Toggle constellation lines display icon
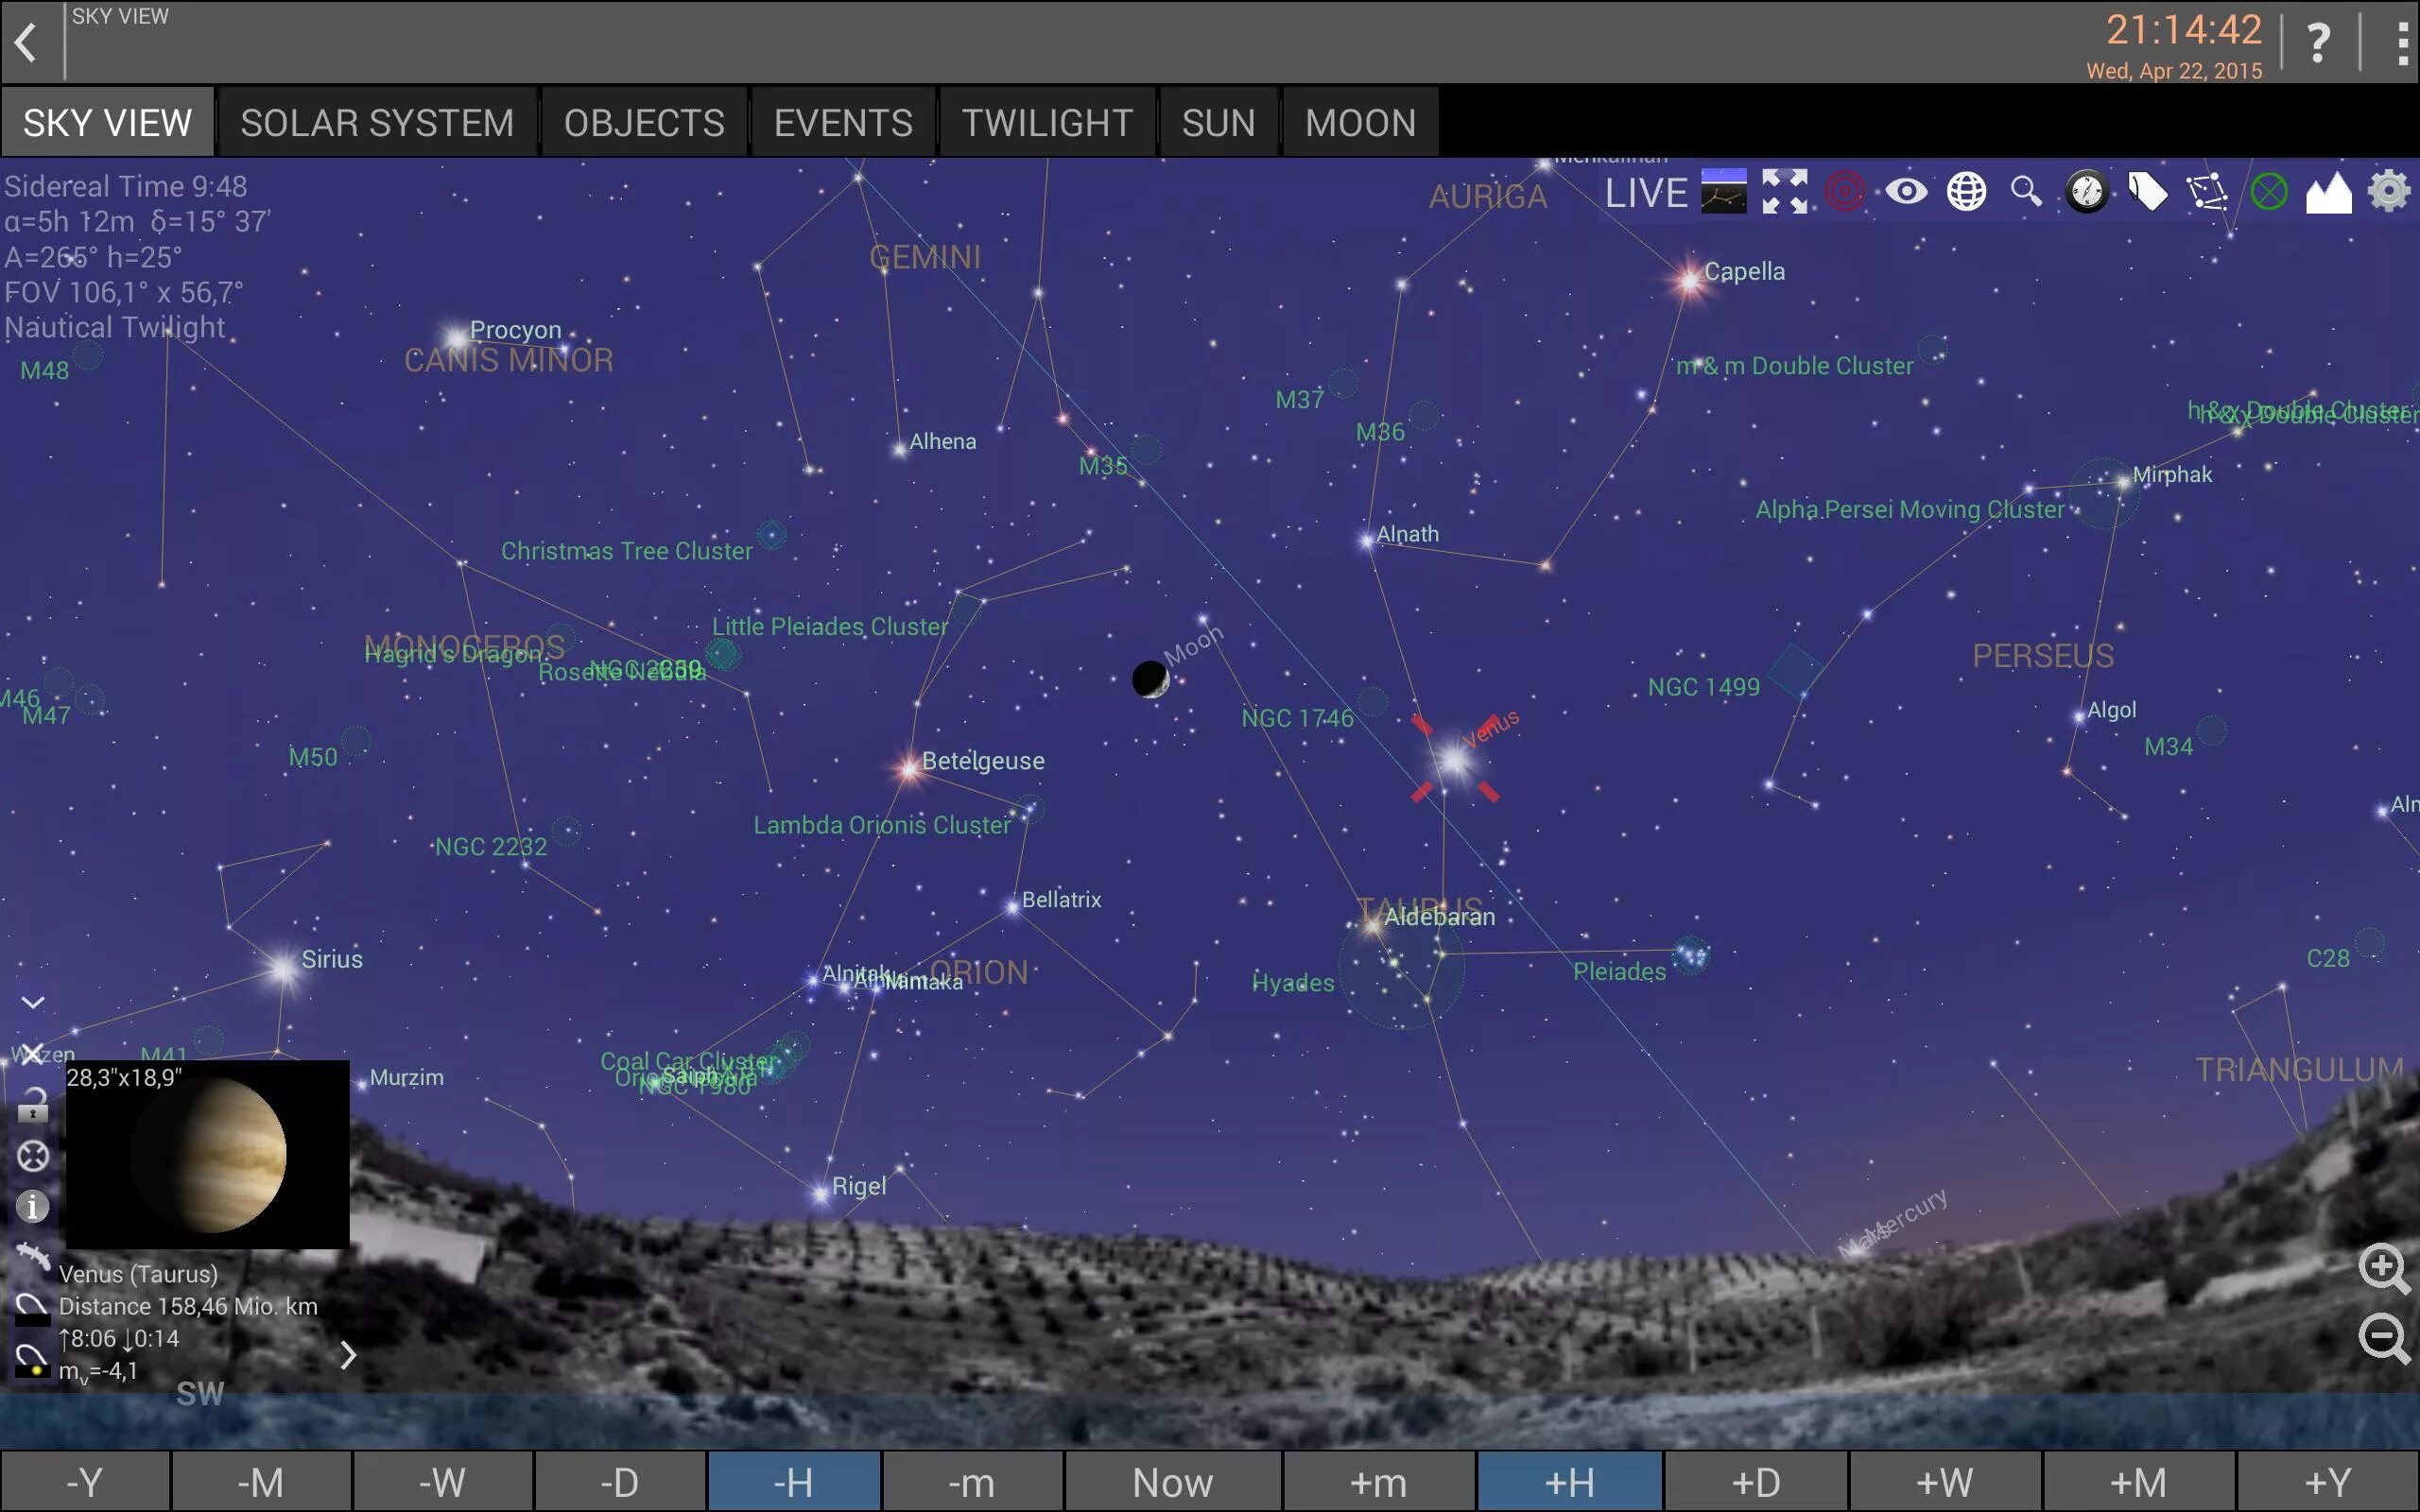This screenshot has height=1512, width=2420. 2207,191
